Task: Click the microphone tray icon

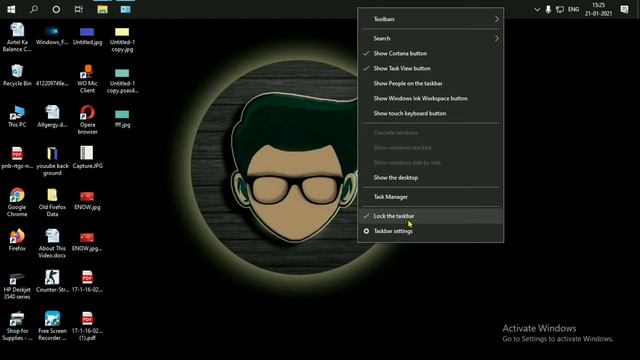Action: [548, 9]
